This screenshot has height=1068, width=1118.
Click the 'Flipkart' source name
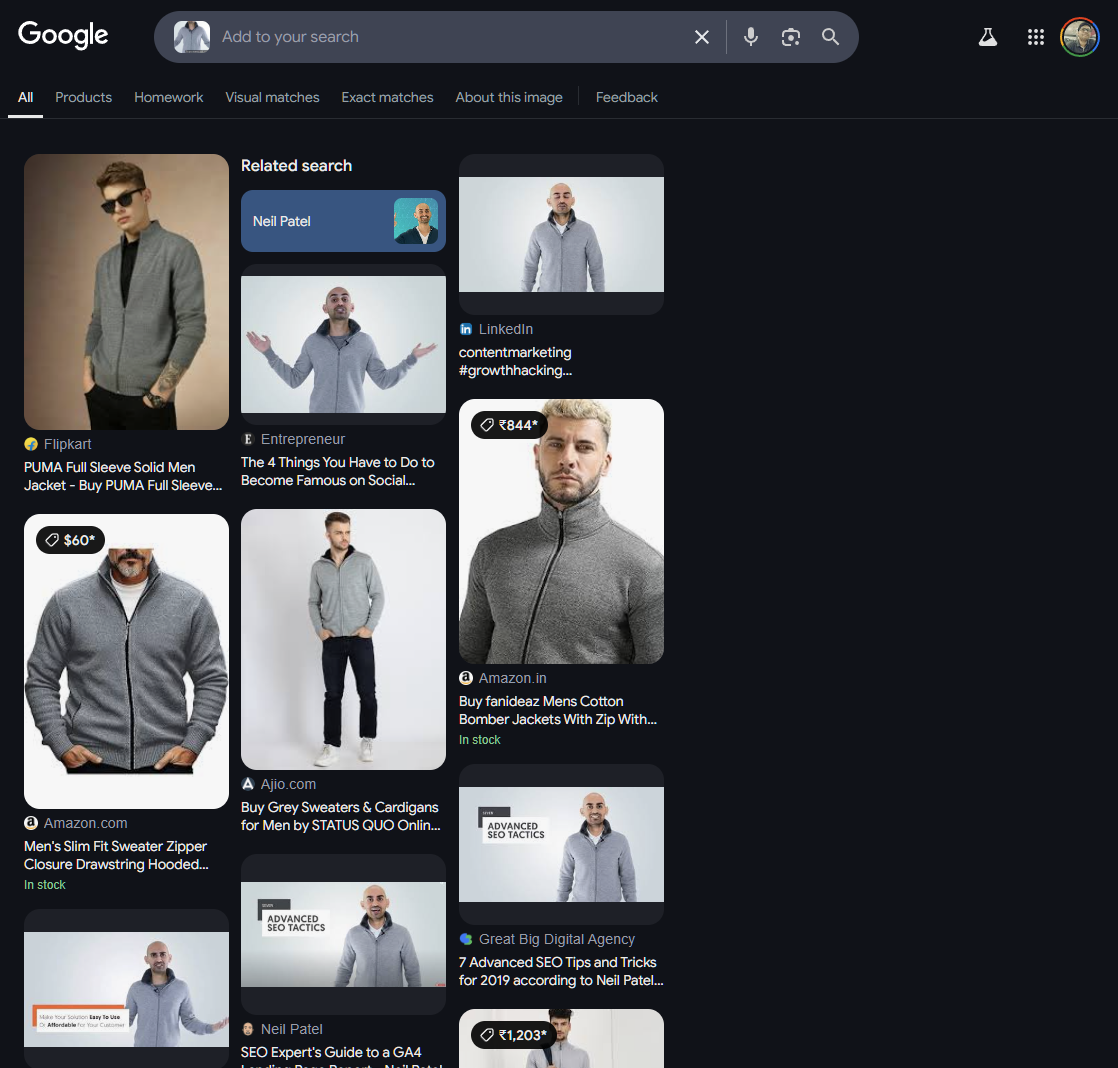67,444
